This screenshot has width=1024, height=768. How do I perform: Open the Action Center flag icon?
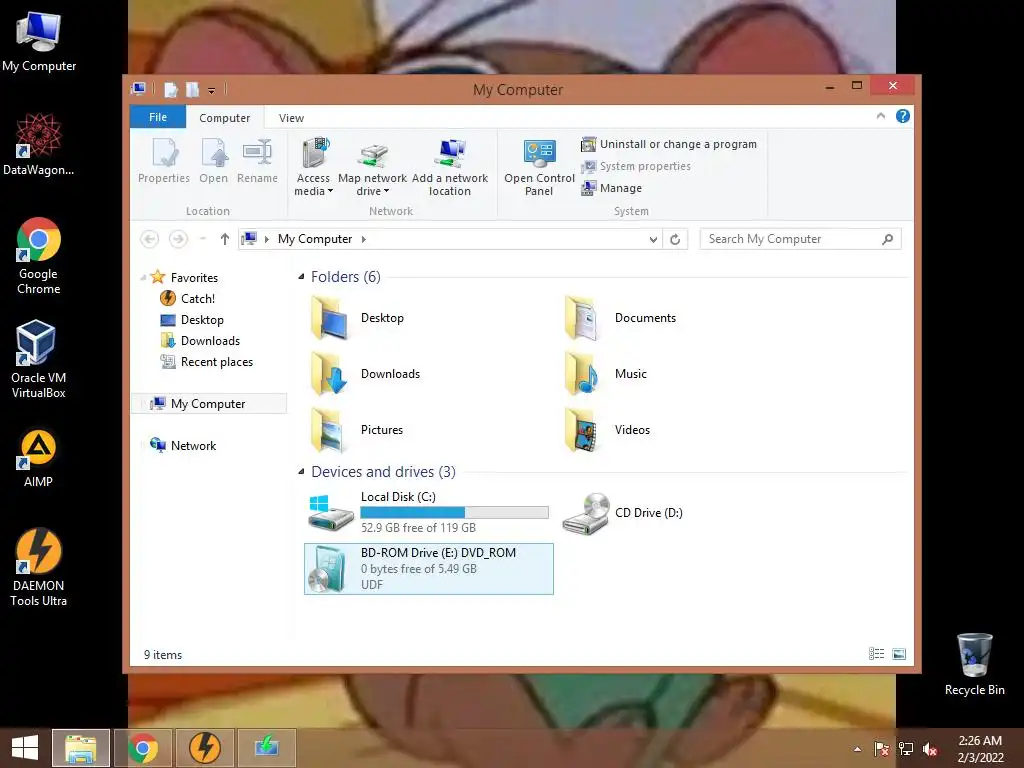point(881,749)
